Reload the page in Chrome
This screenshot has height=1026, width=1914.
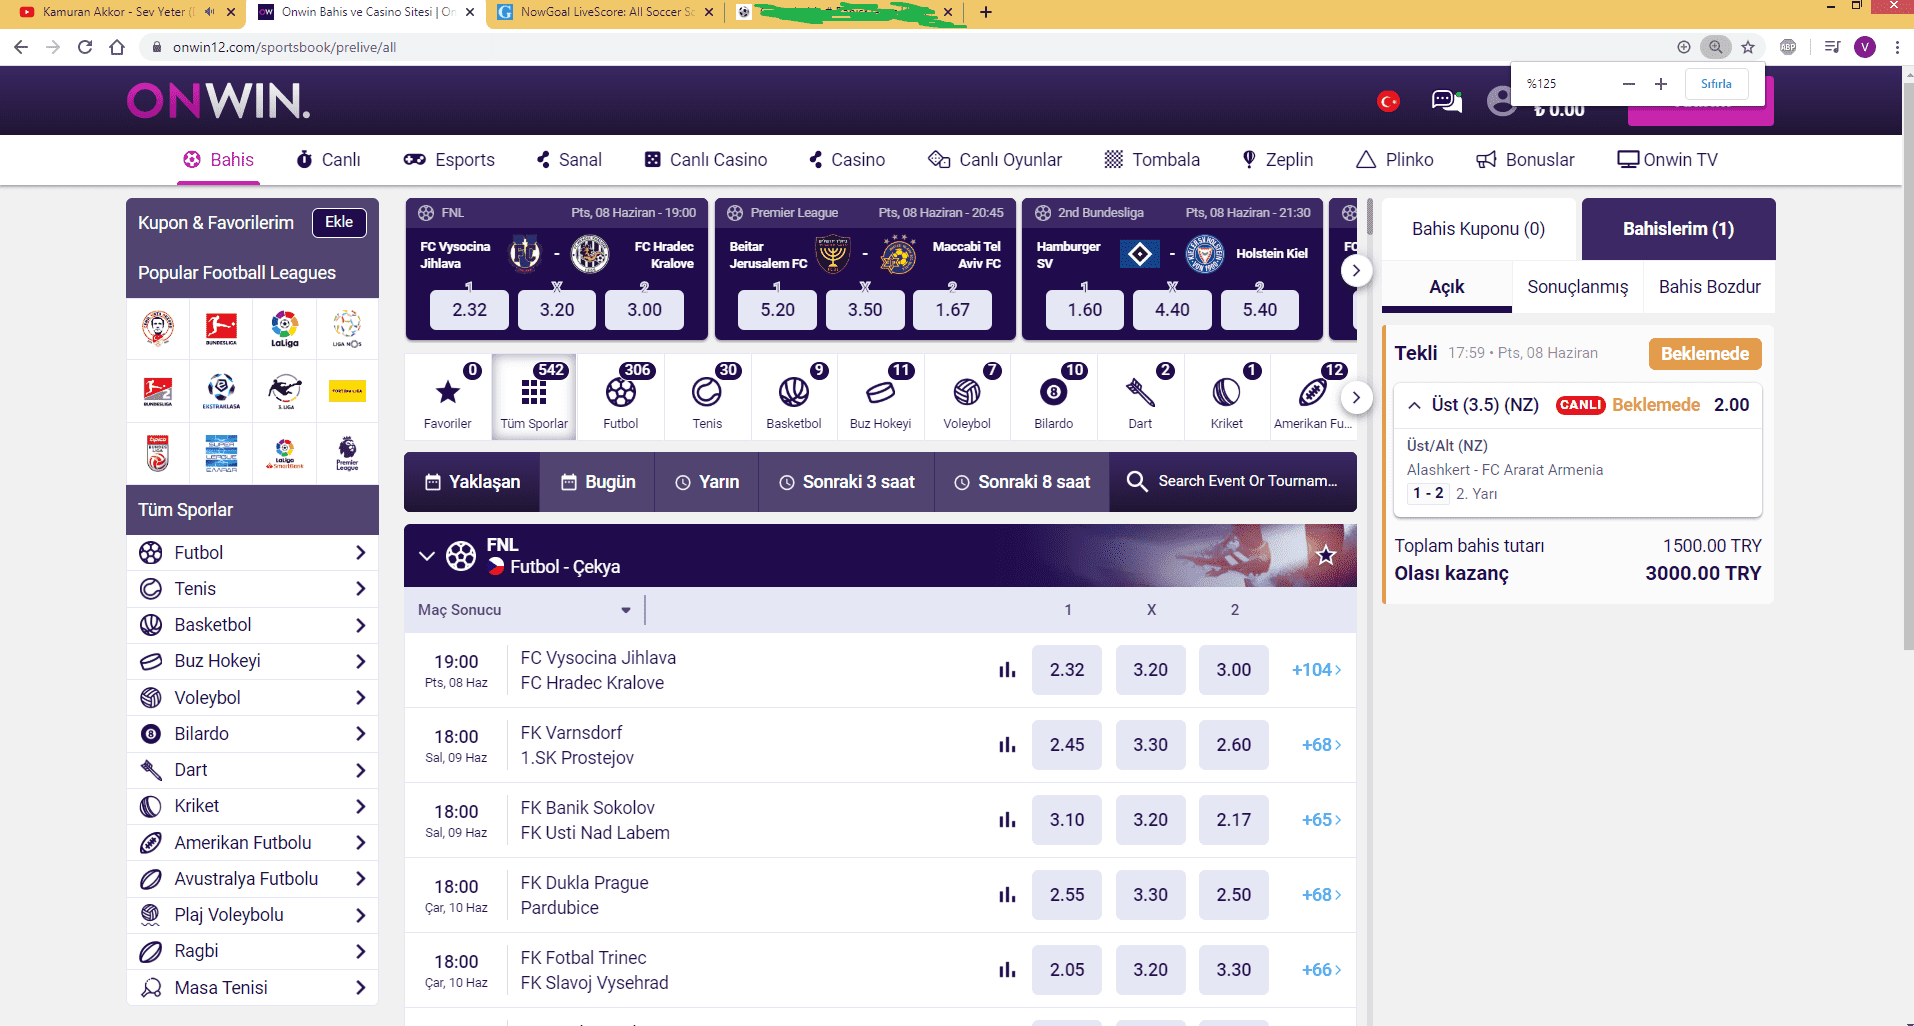pos(85,47)
